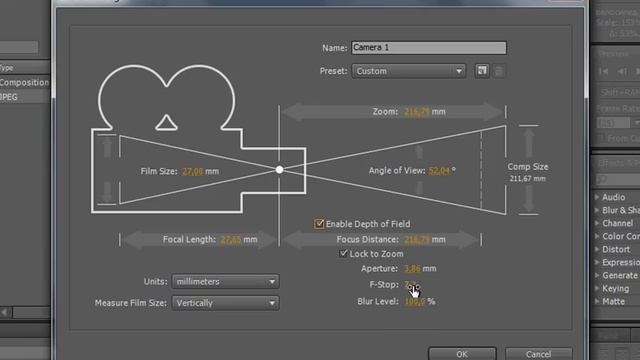
Task: Click the Zoom value in mm
Action: [416, 111]
